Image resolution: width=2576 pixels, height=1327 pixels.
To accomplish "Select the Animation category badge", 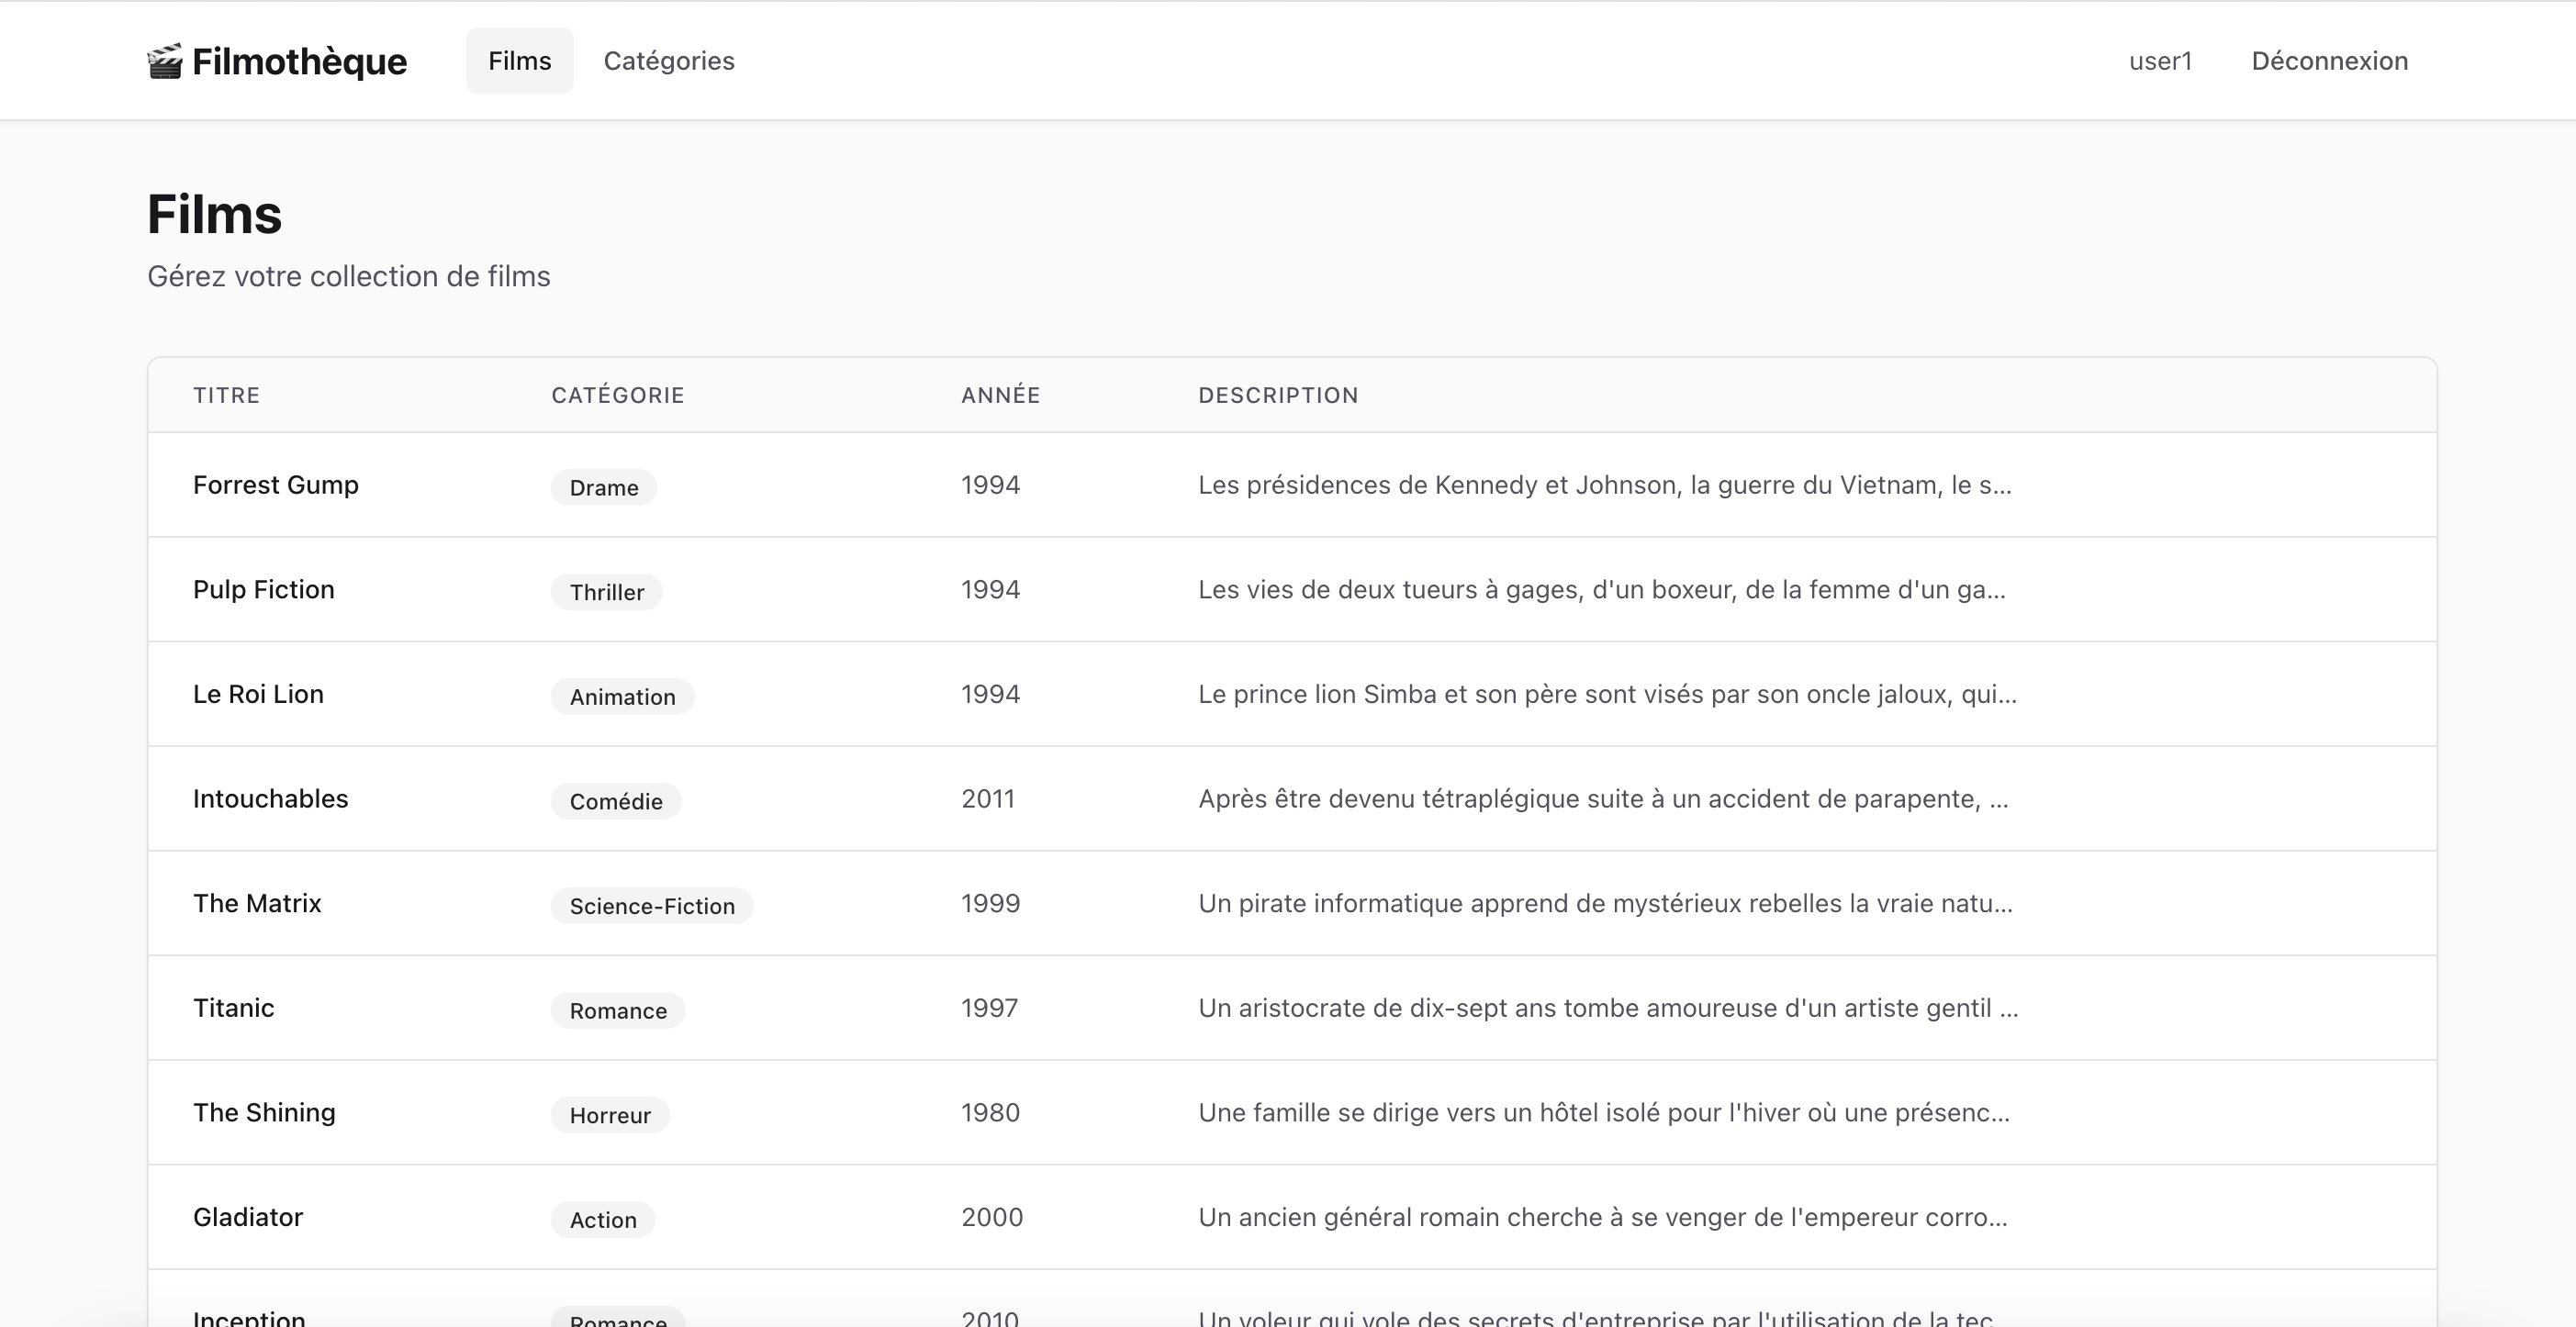I will 622,697.
